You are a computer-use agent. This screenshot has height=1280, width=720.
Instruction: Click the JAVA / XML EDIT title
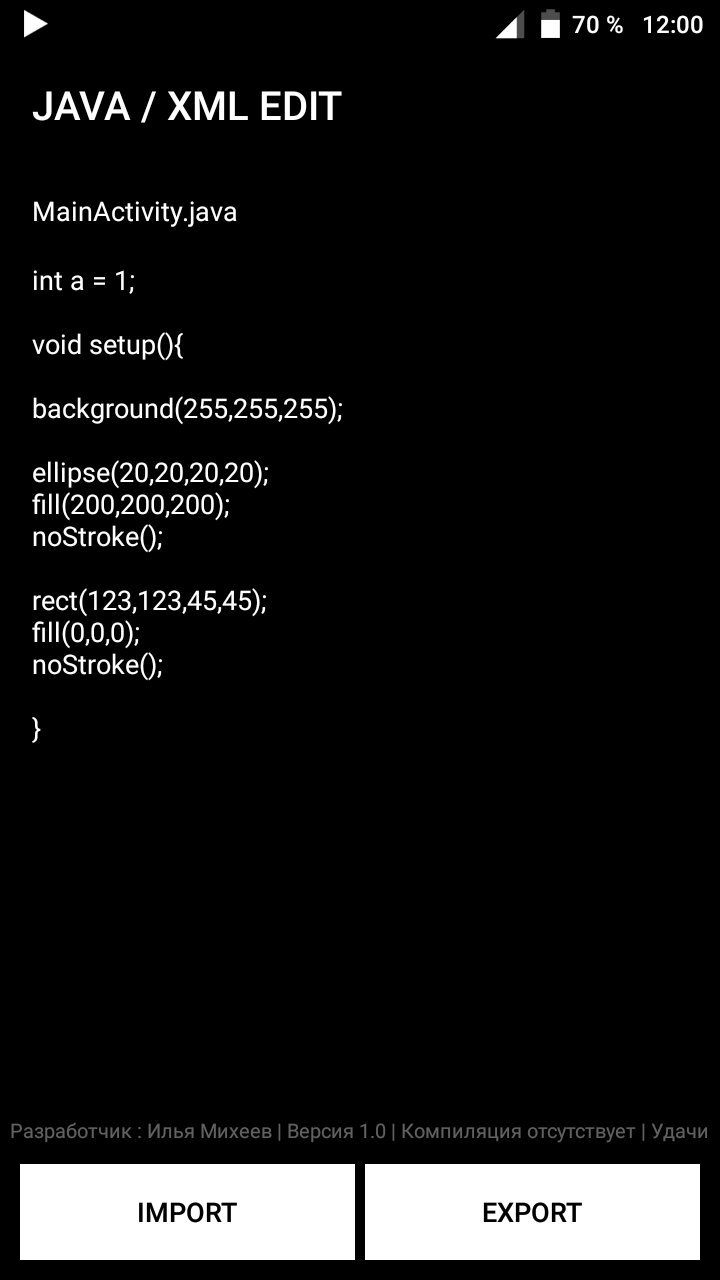click(188, 105)
